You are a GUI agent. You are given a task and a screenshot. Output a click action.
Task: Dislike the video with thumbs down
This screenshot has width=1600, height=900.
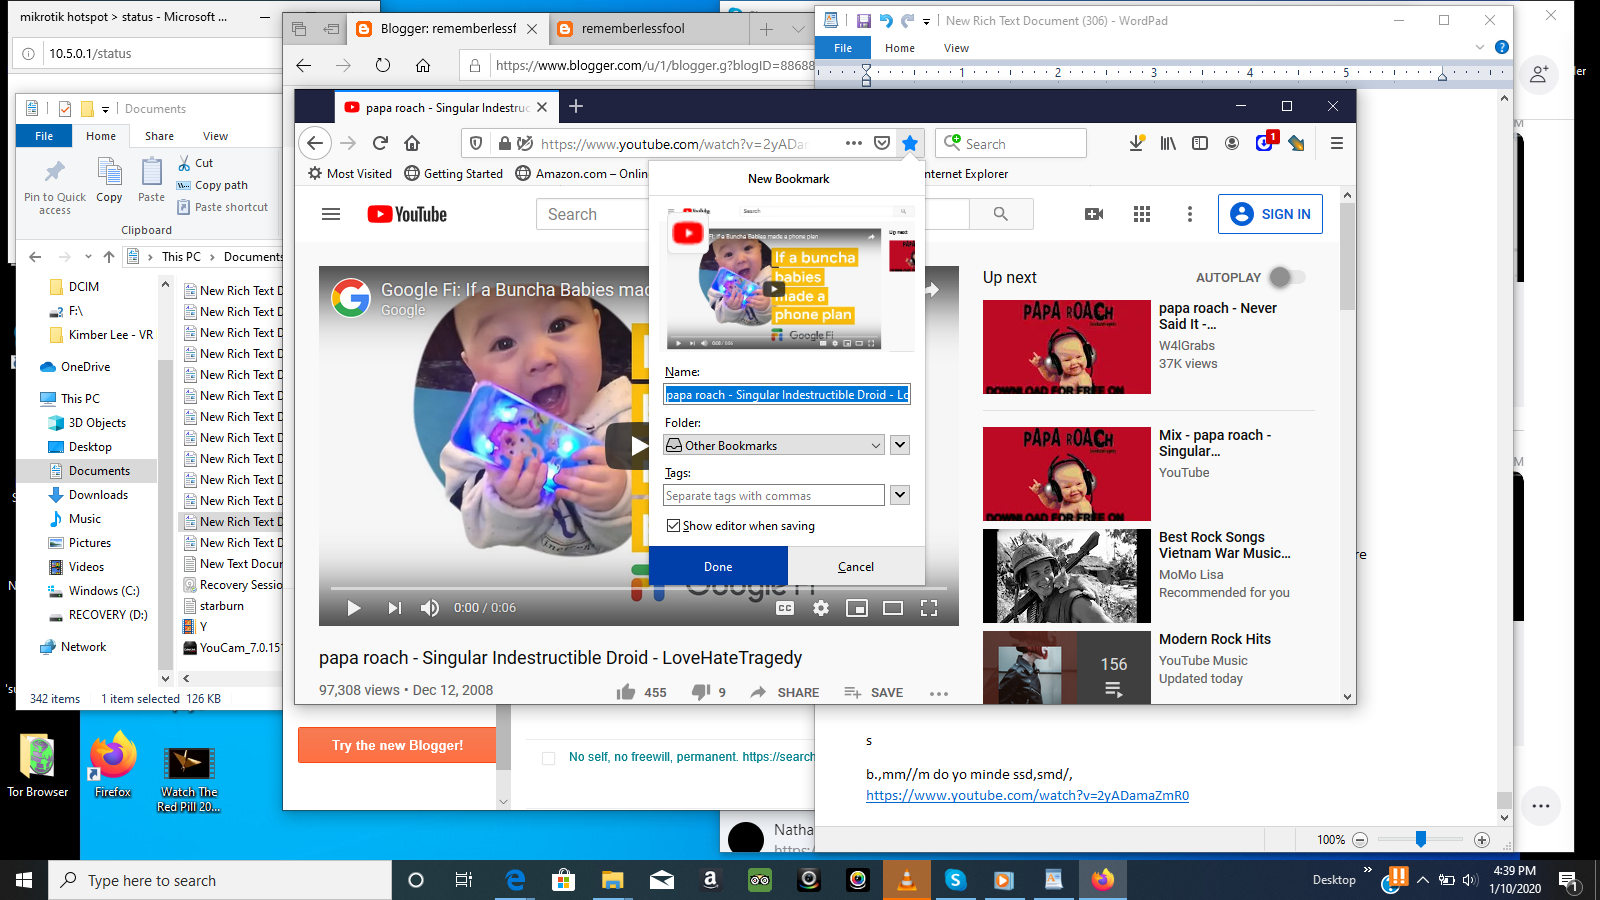point(701,692)
